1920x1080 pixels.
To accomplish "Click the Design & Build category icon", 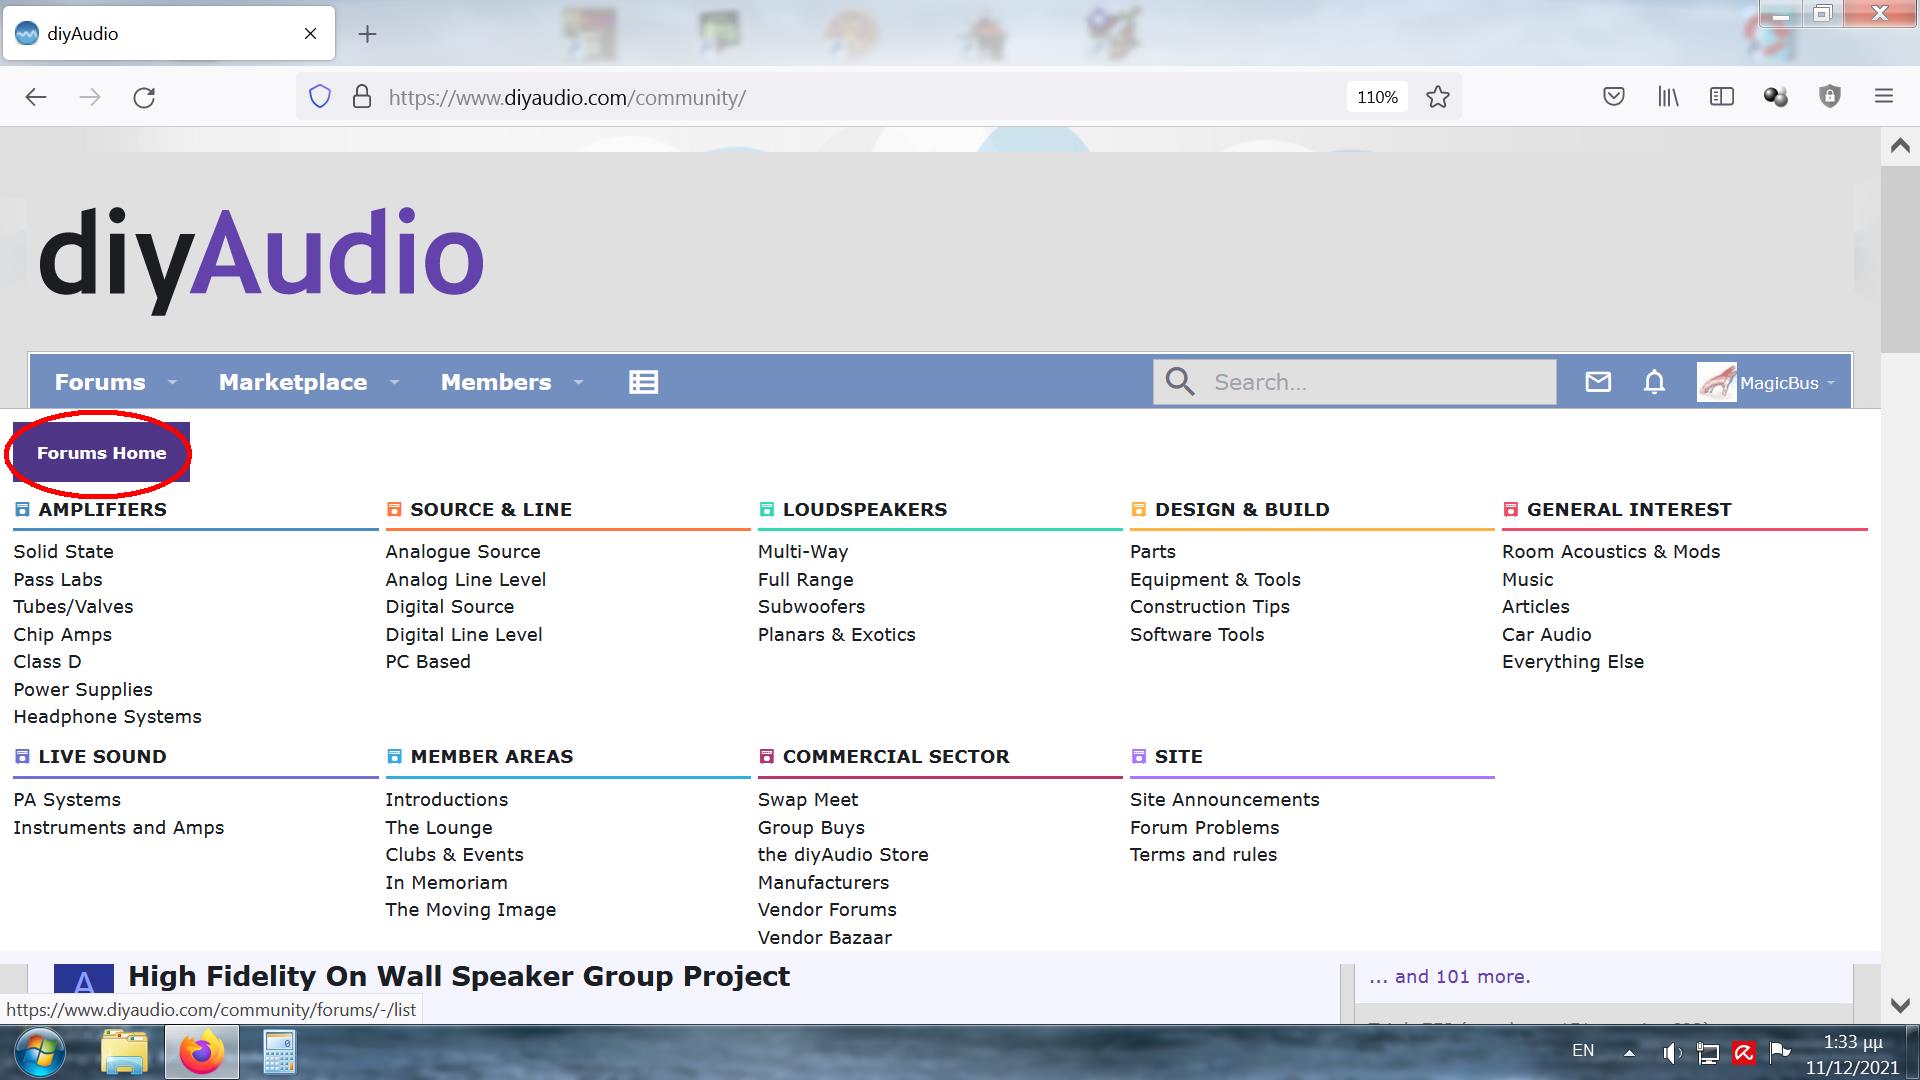I will pyautogui.click(x=1138, y=510).
